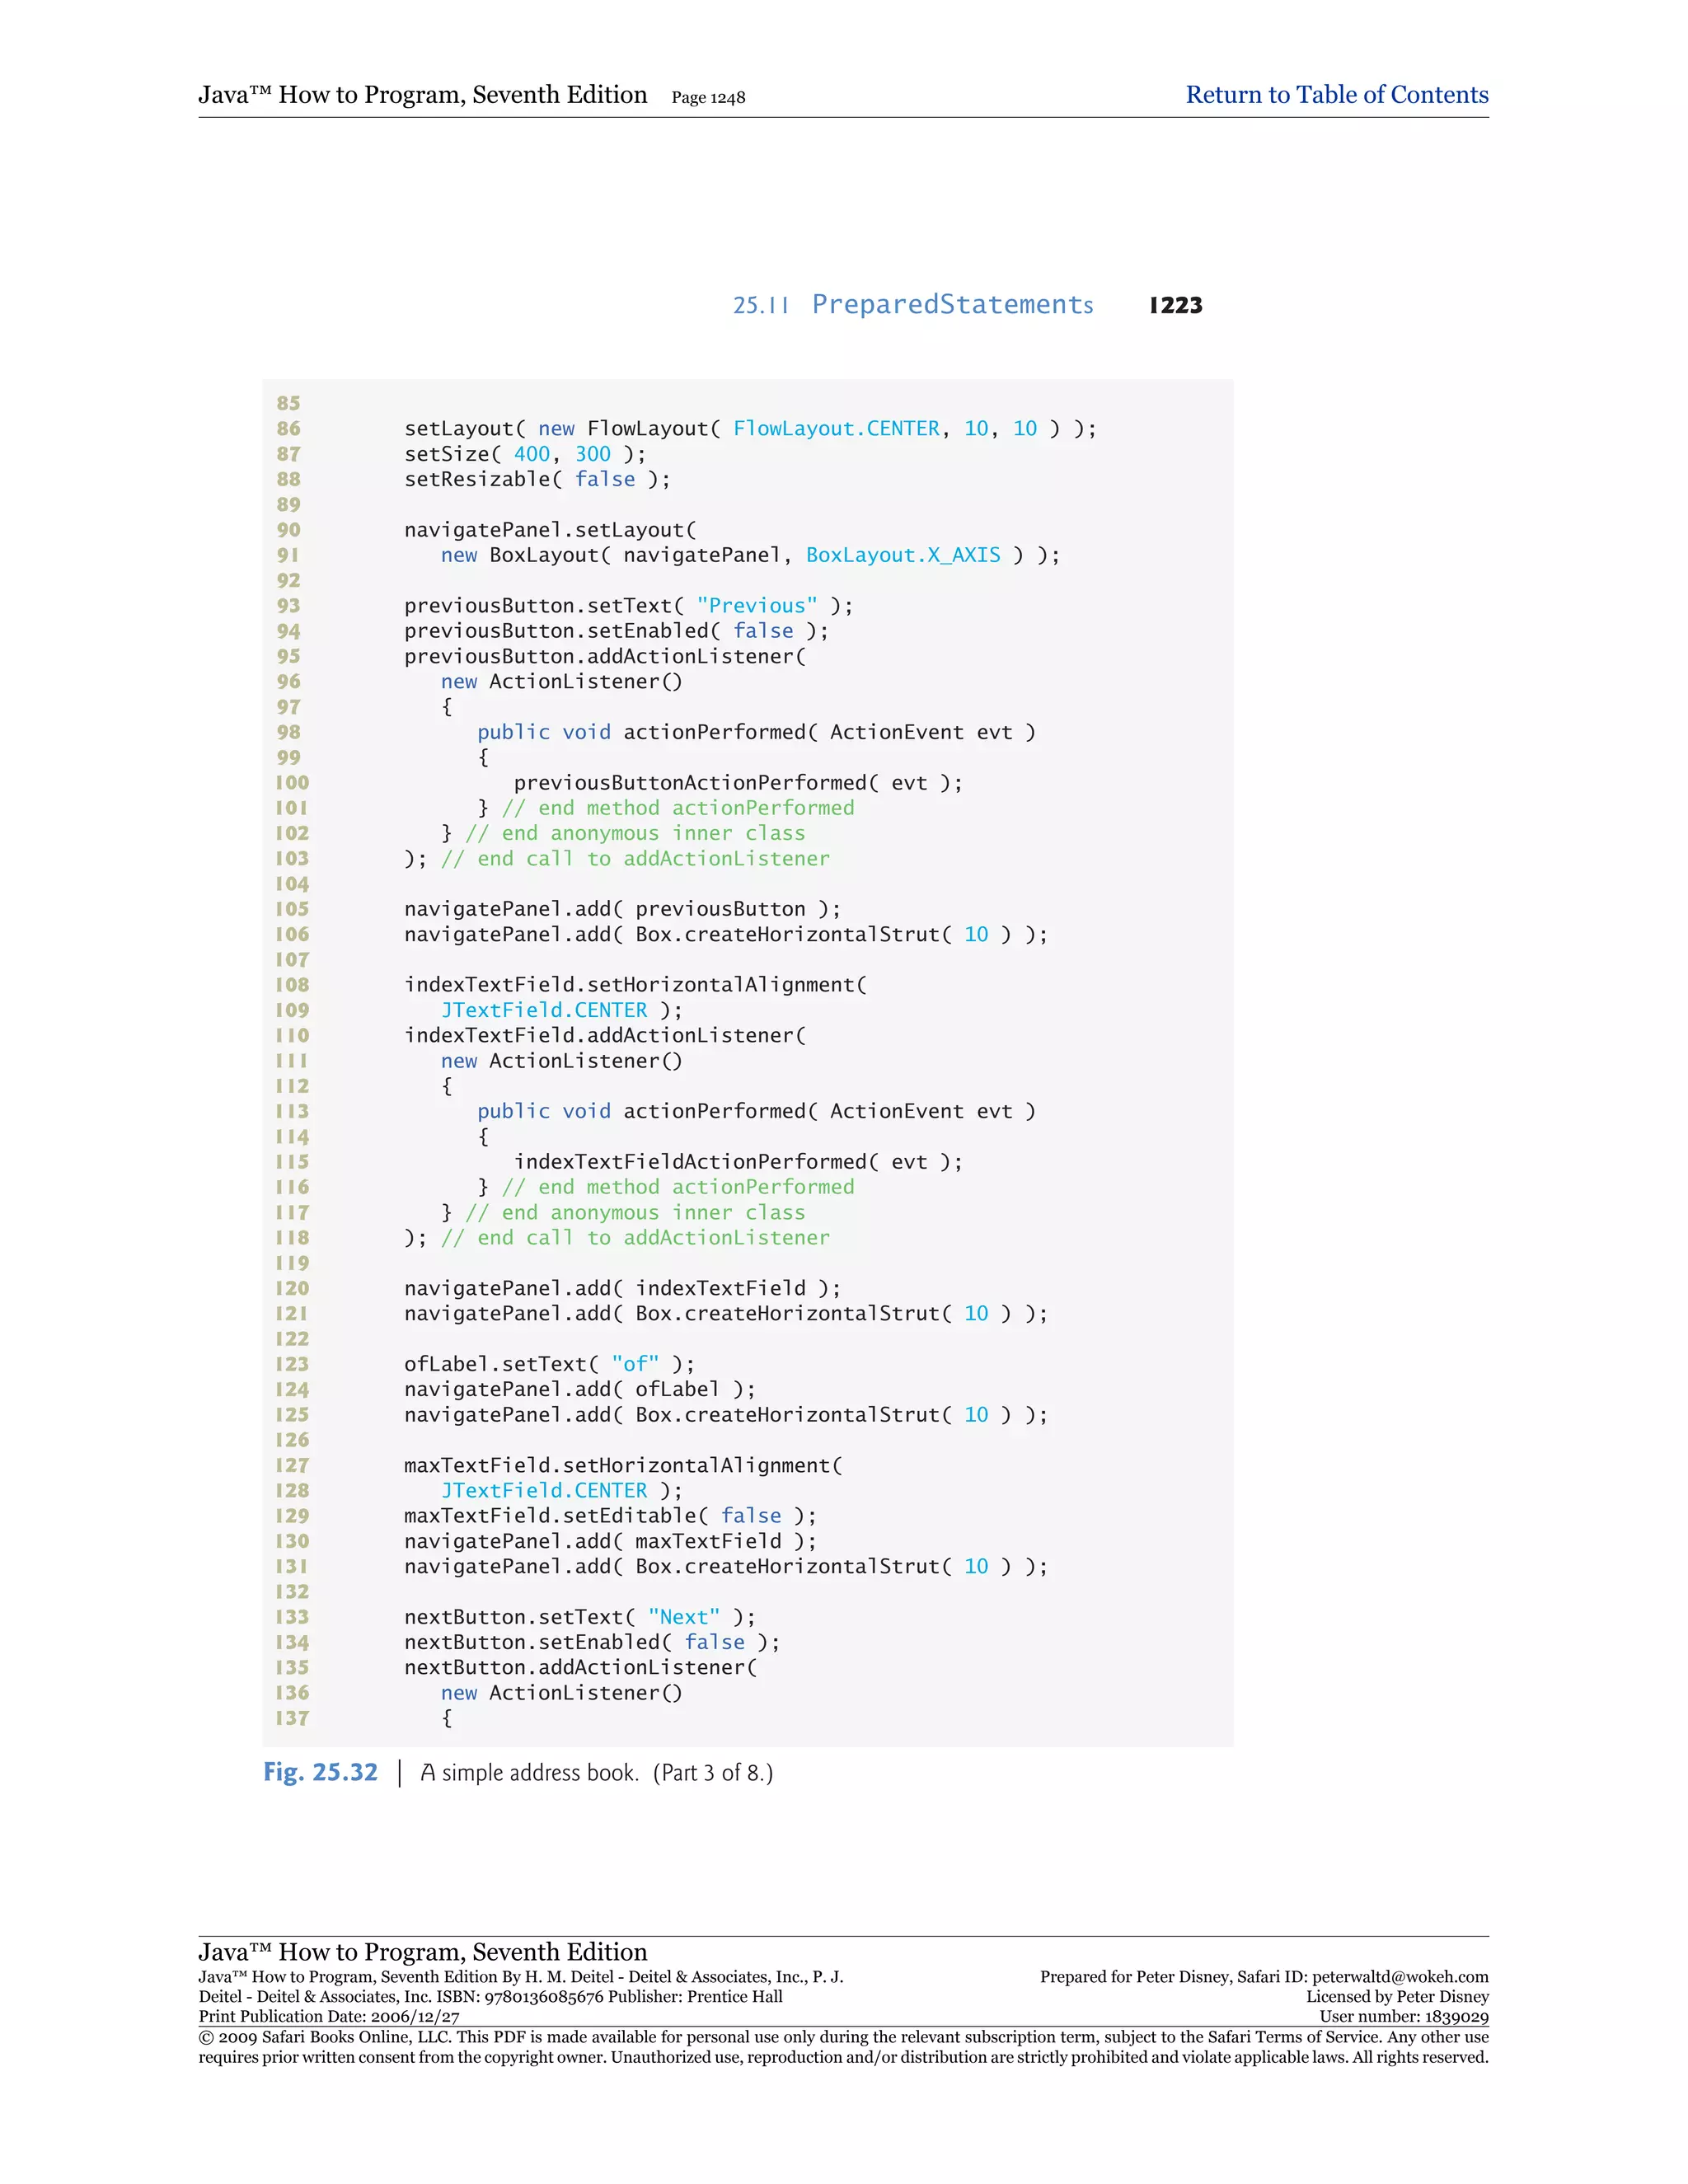Click the "Previous" string literal in code
Image resolution: width=1688 pixels, height=2184 pixels.
tap(756, 606)
